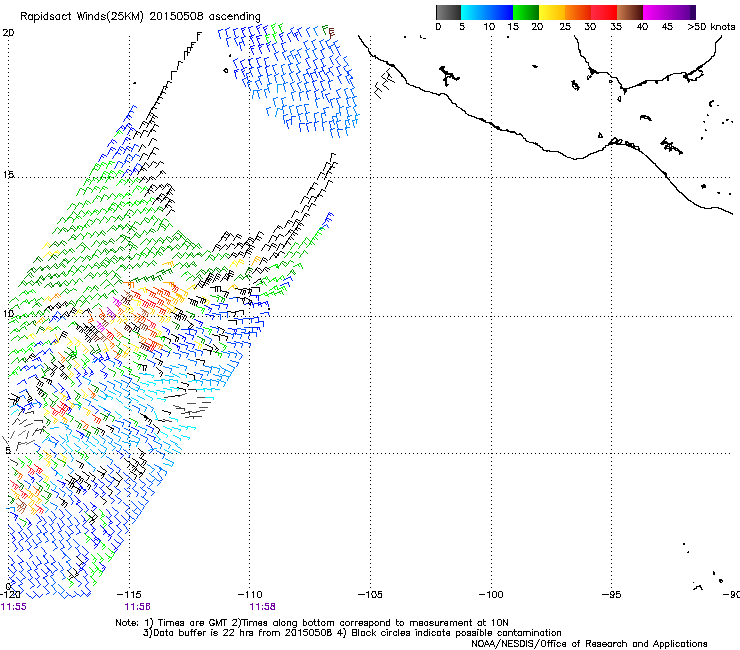The height and width of the screenshot is (650, 740).
Task: Click the '10' latitude axis label
Action: pos(8,313)
